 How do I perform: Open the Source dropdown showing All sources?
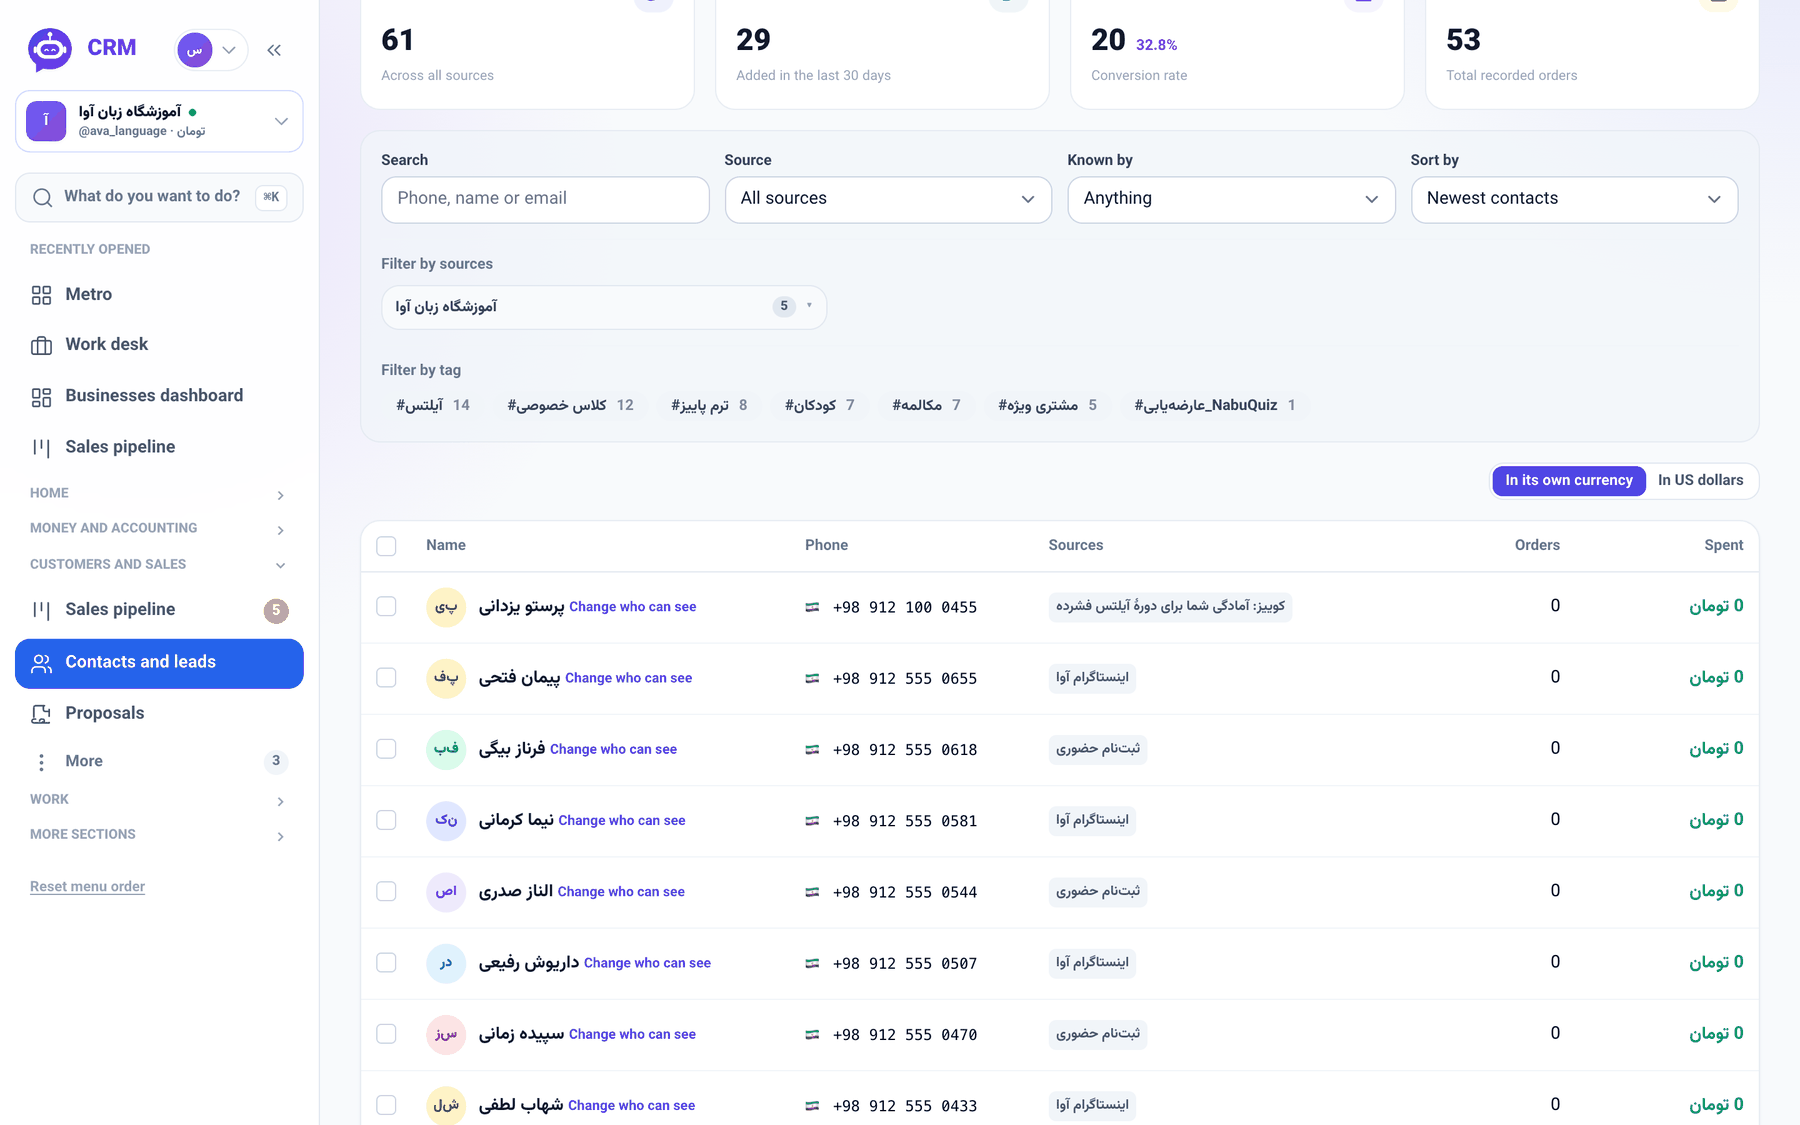888,199
